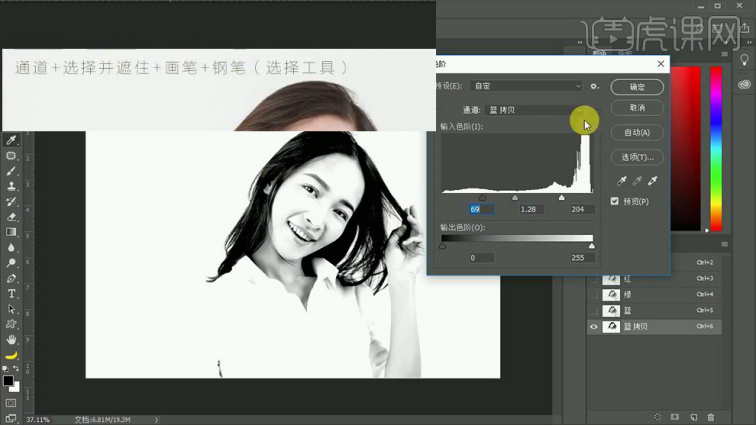Click the output black slider handle

click(442, 246)
